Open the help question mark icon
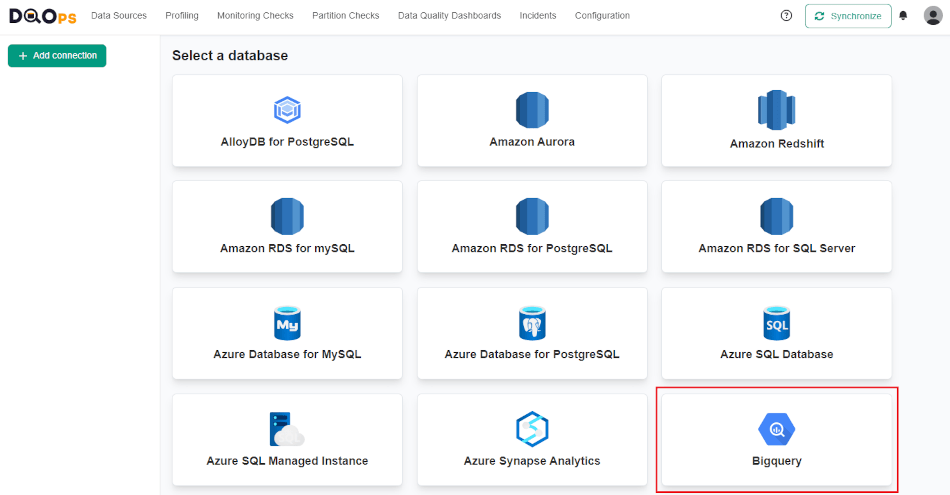This screenshot has height=495, width=950. coord(786,16)
